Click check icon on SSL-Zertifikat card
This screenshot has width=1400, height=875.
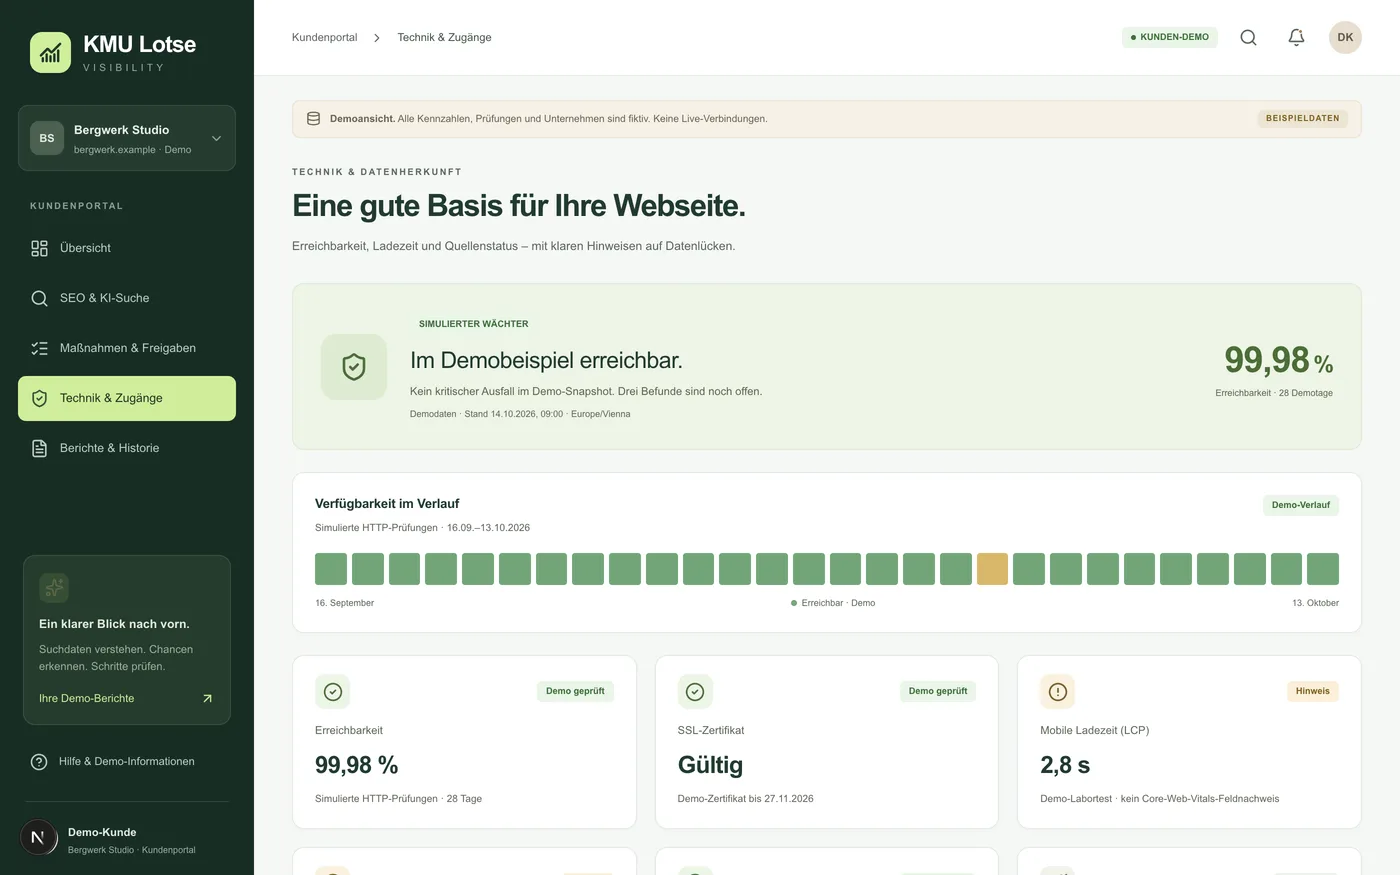coord(695,691)
